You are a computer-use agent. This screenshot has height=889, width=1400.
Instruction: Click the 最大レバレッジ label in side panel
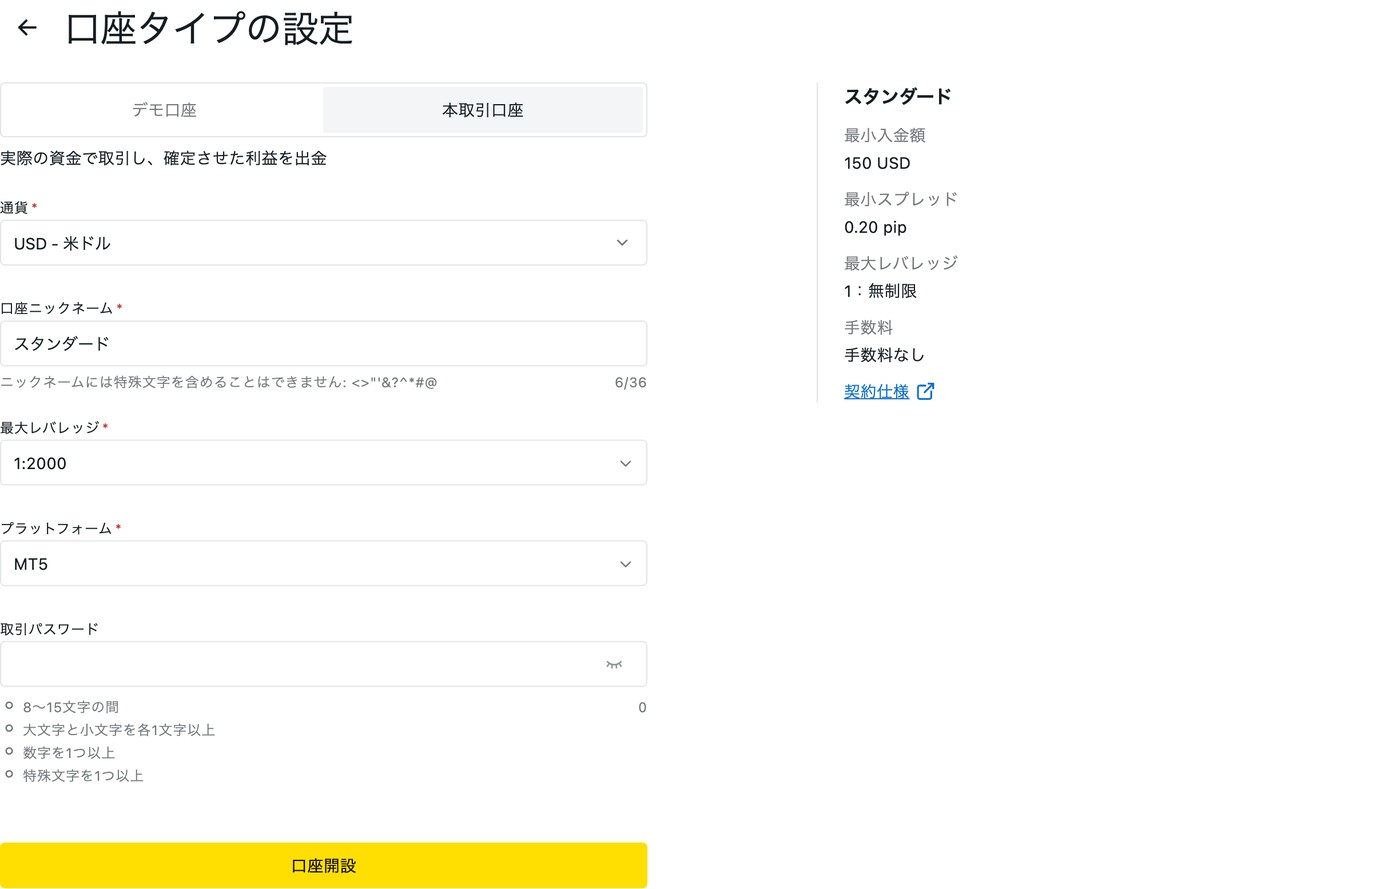pyautogui.click(x=901, y=263)
